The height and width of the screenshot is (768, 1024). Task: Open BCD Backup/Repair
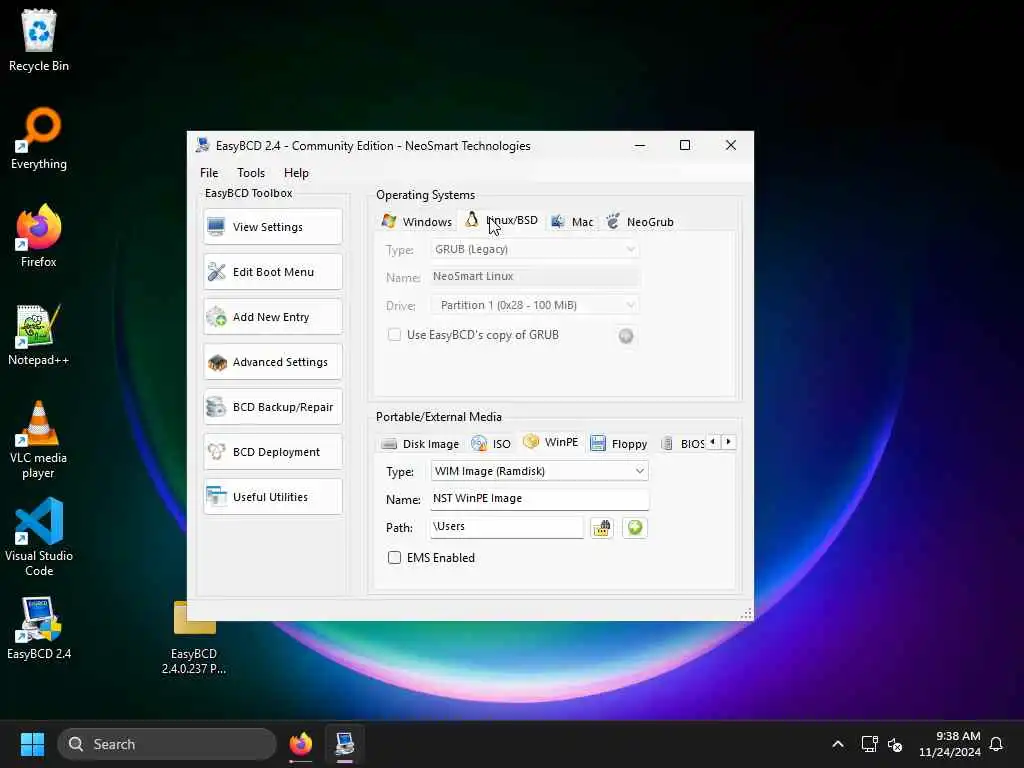(272, 407)
